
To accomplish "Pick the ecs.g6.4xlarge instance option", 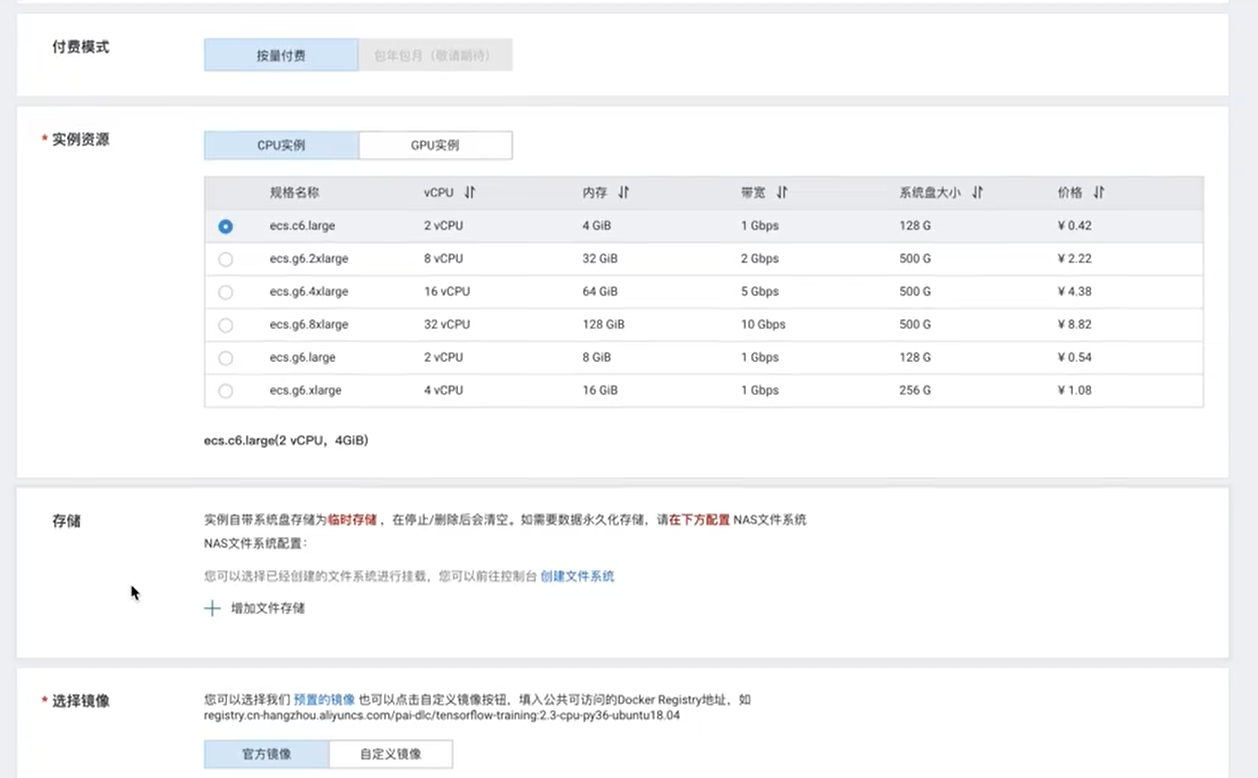I will [225, 291].
